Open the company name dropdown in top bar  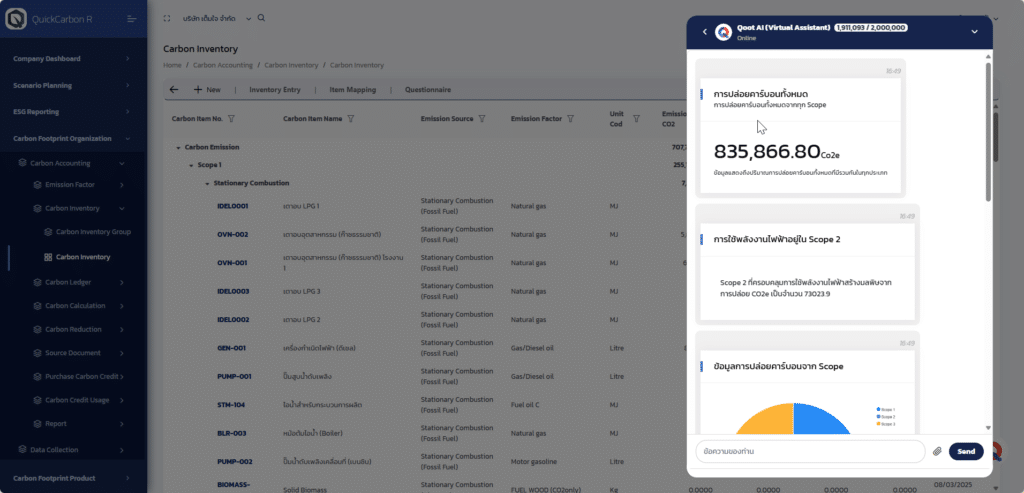pyautogui.click(x=249, y=19)
